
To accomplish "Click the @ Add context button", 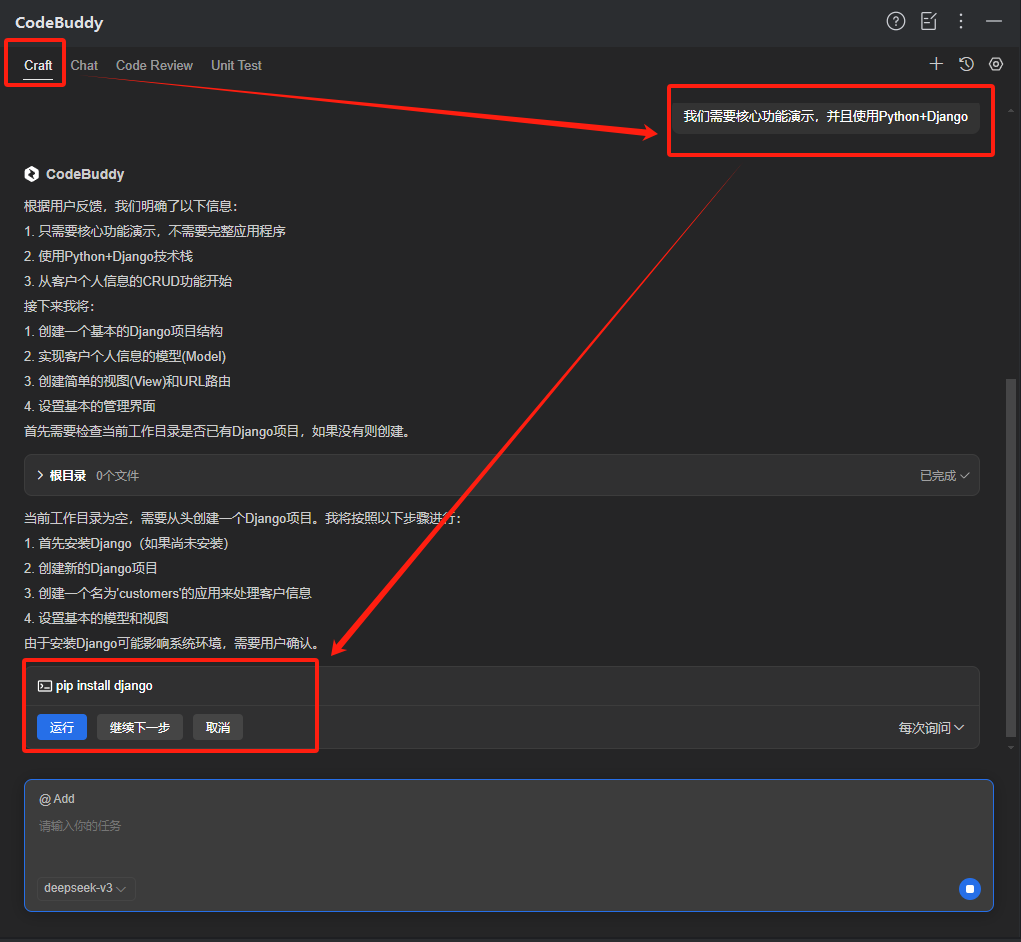I will (x=57, y=799).
